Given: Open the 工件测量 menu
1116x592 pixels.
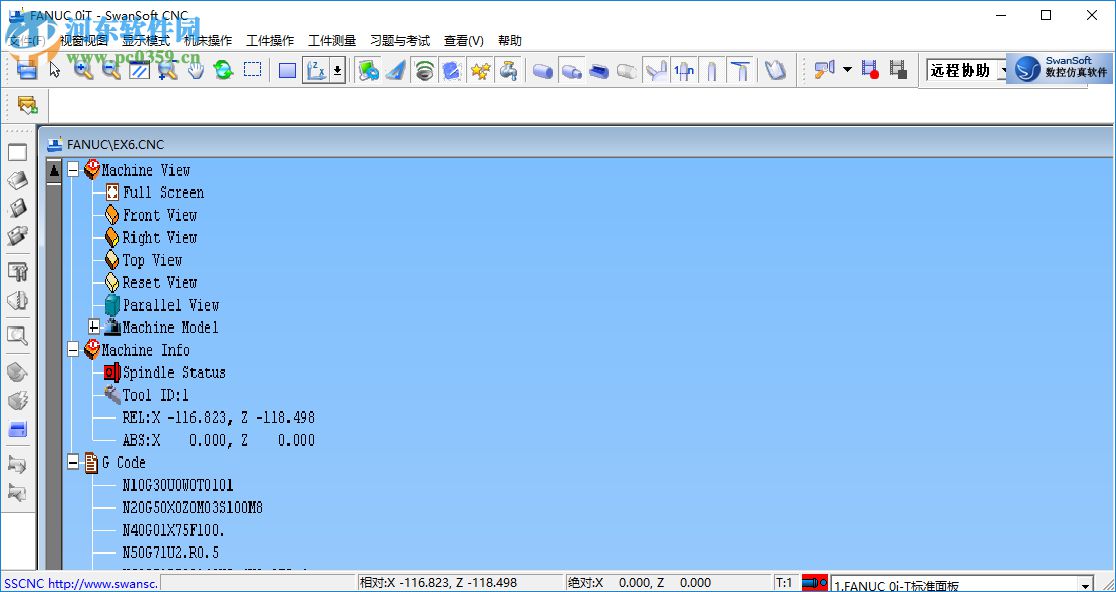Looking at the screenshot, I should (x=332, y=41).
